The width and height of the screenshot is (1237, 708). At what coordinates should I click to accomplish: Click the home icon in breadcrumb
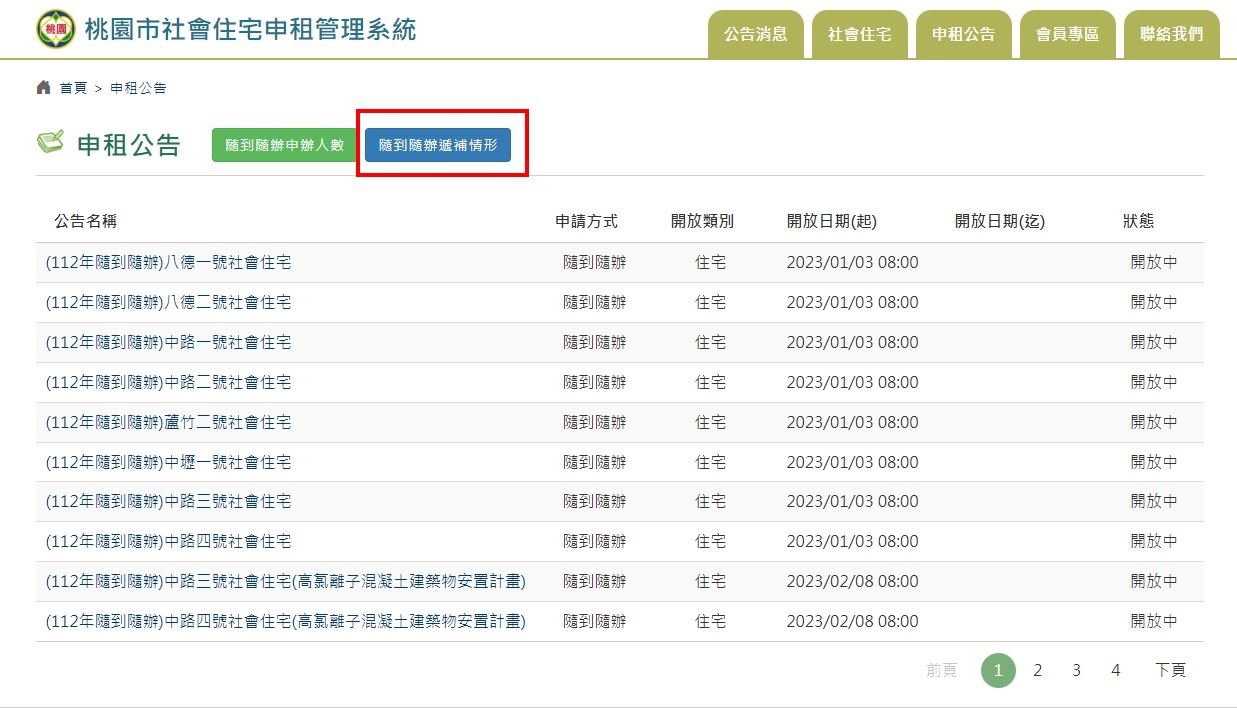43,88
